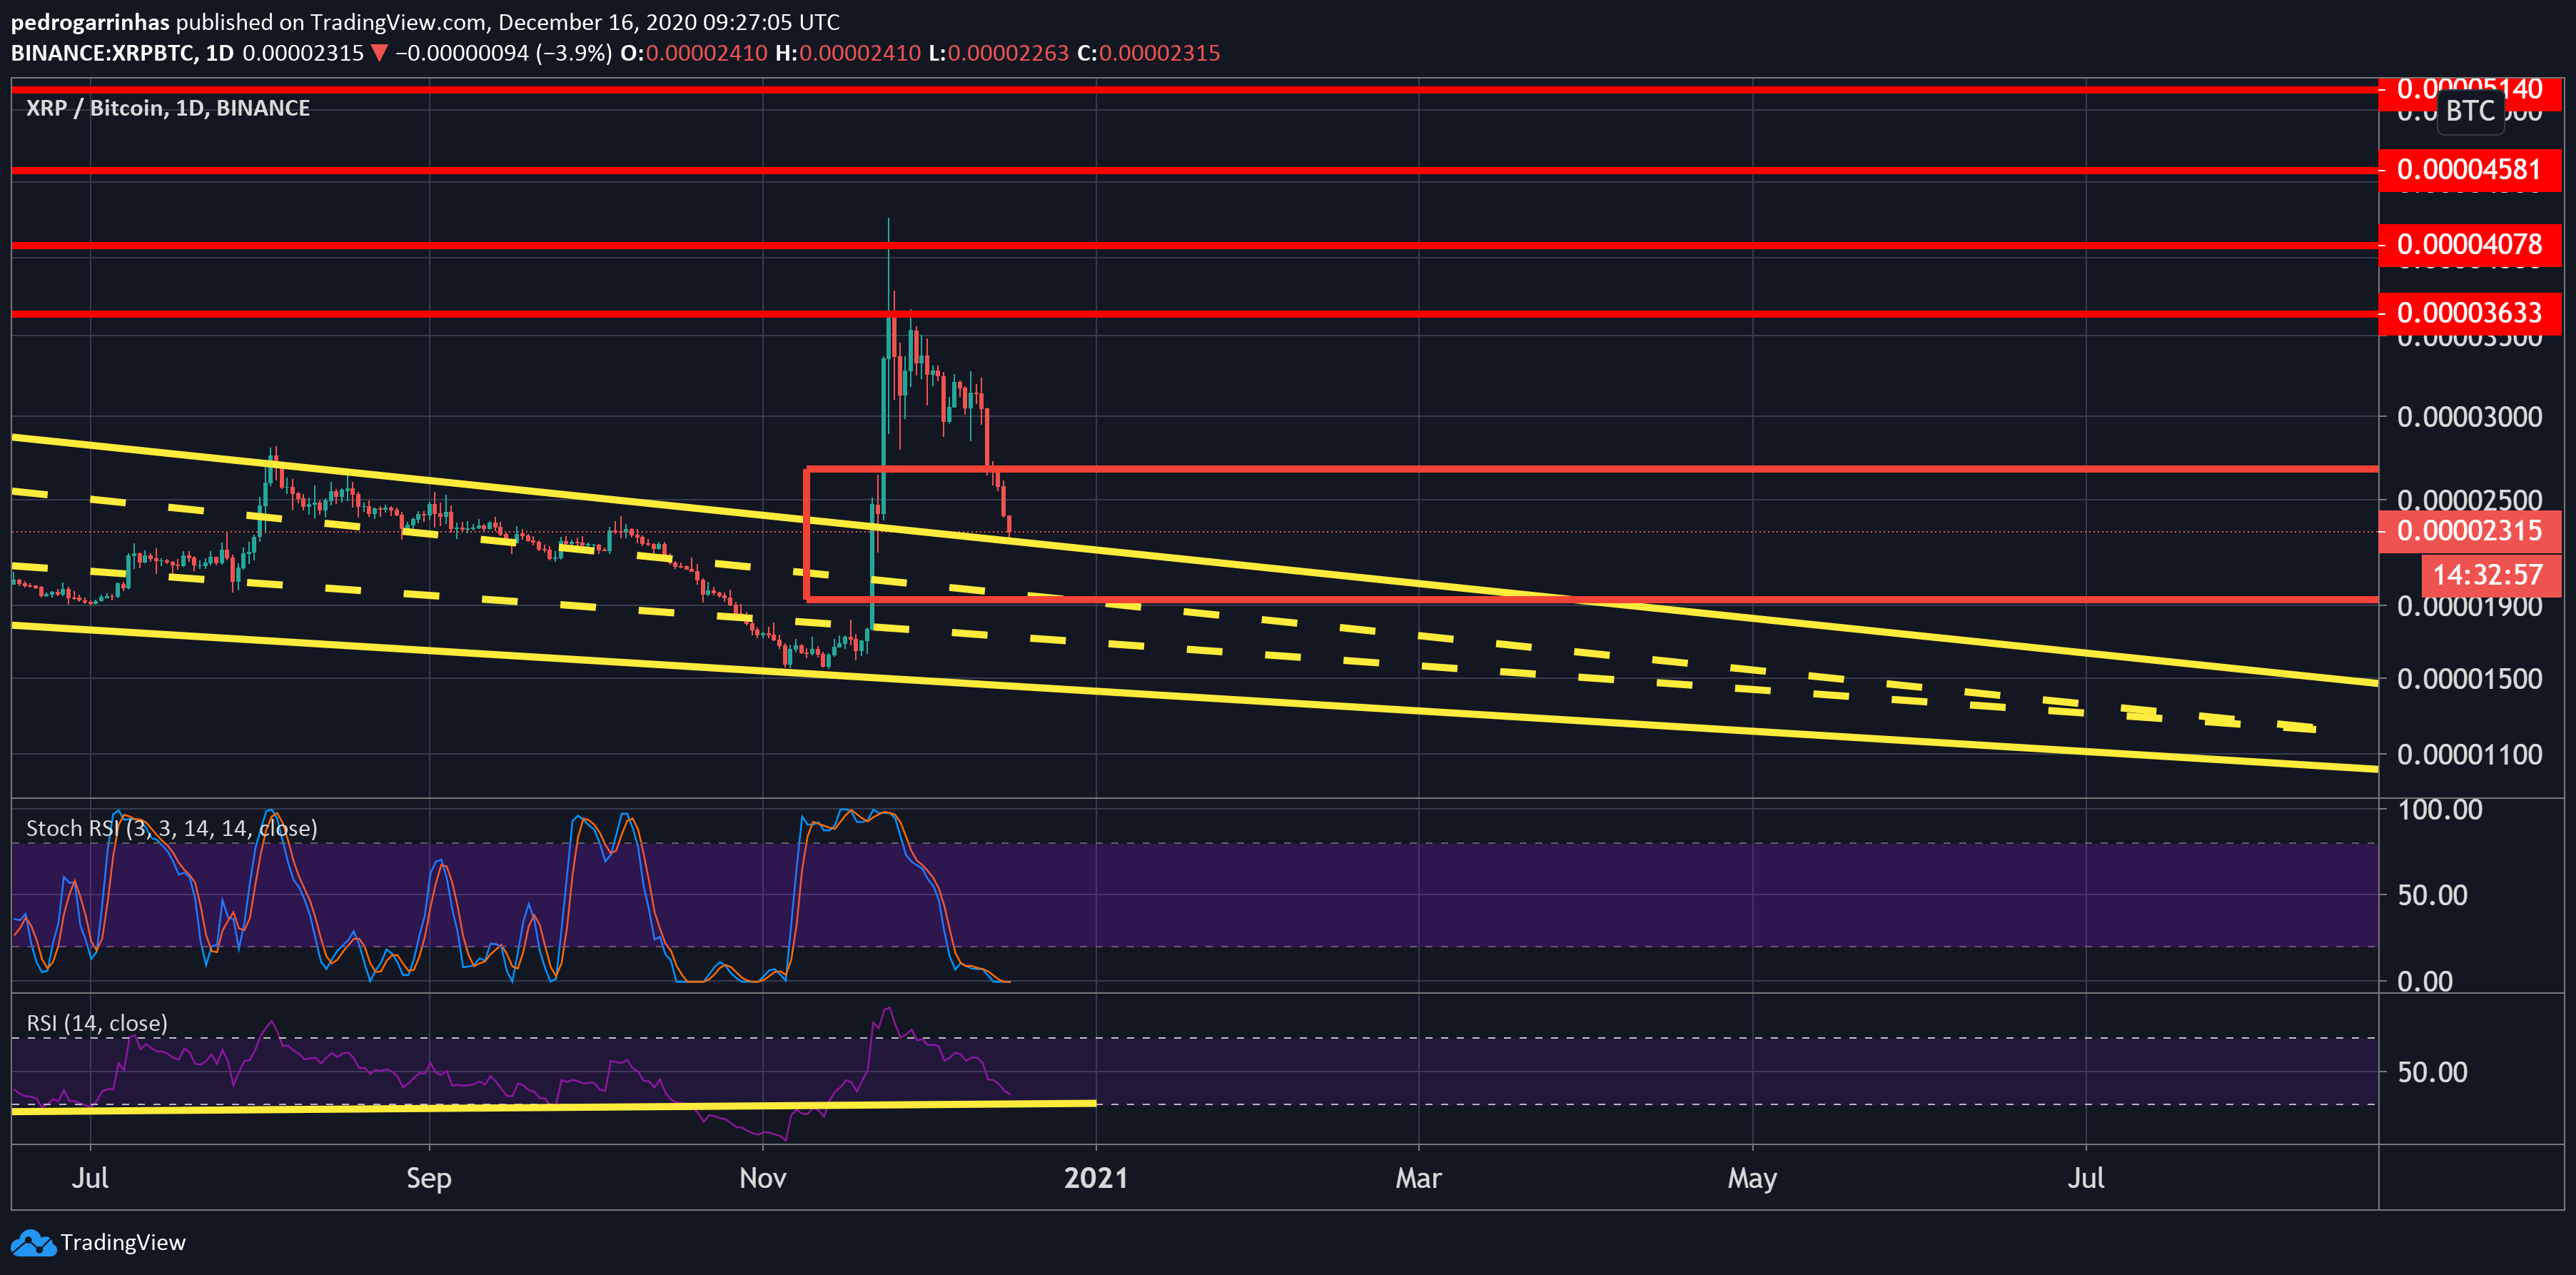Open the TradingView wordmark link

[123, 1242]
